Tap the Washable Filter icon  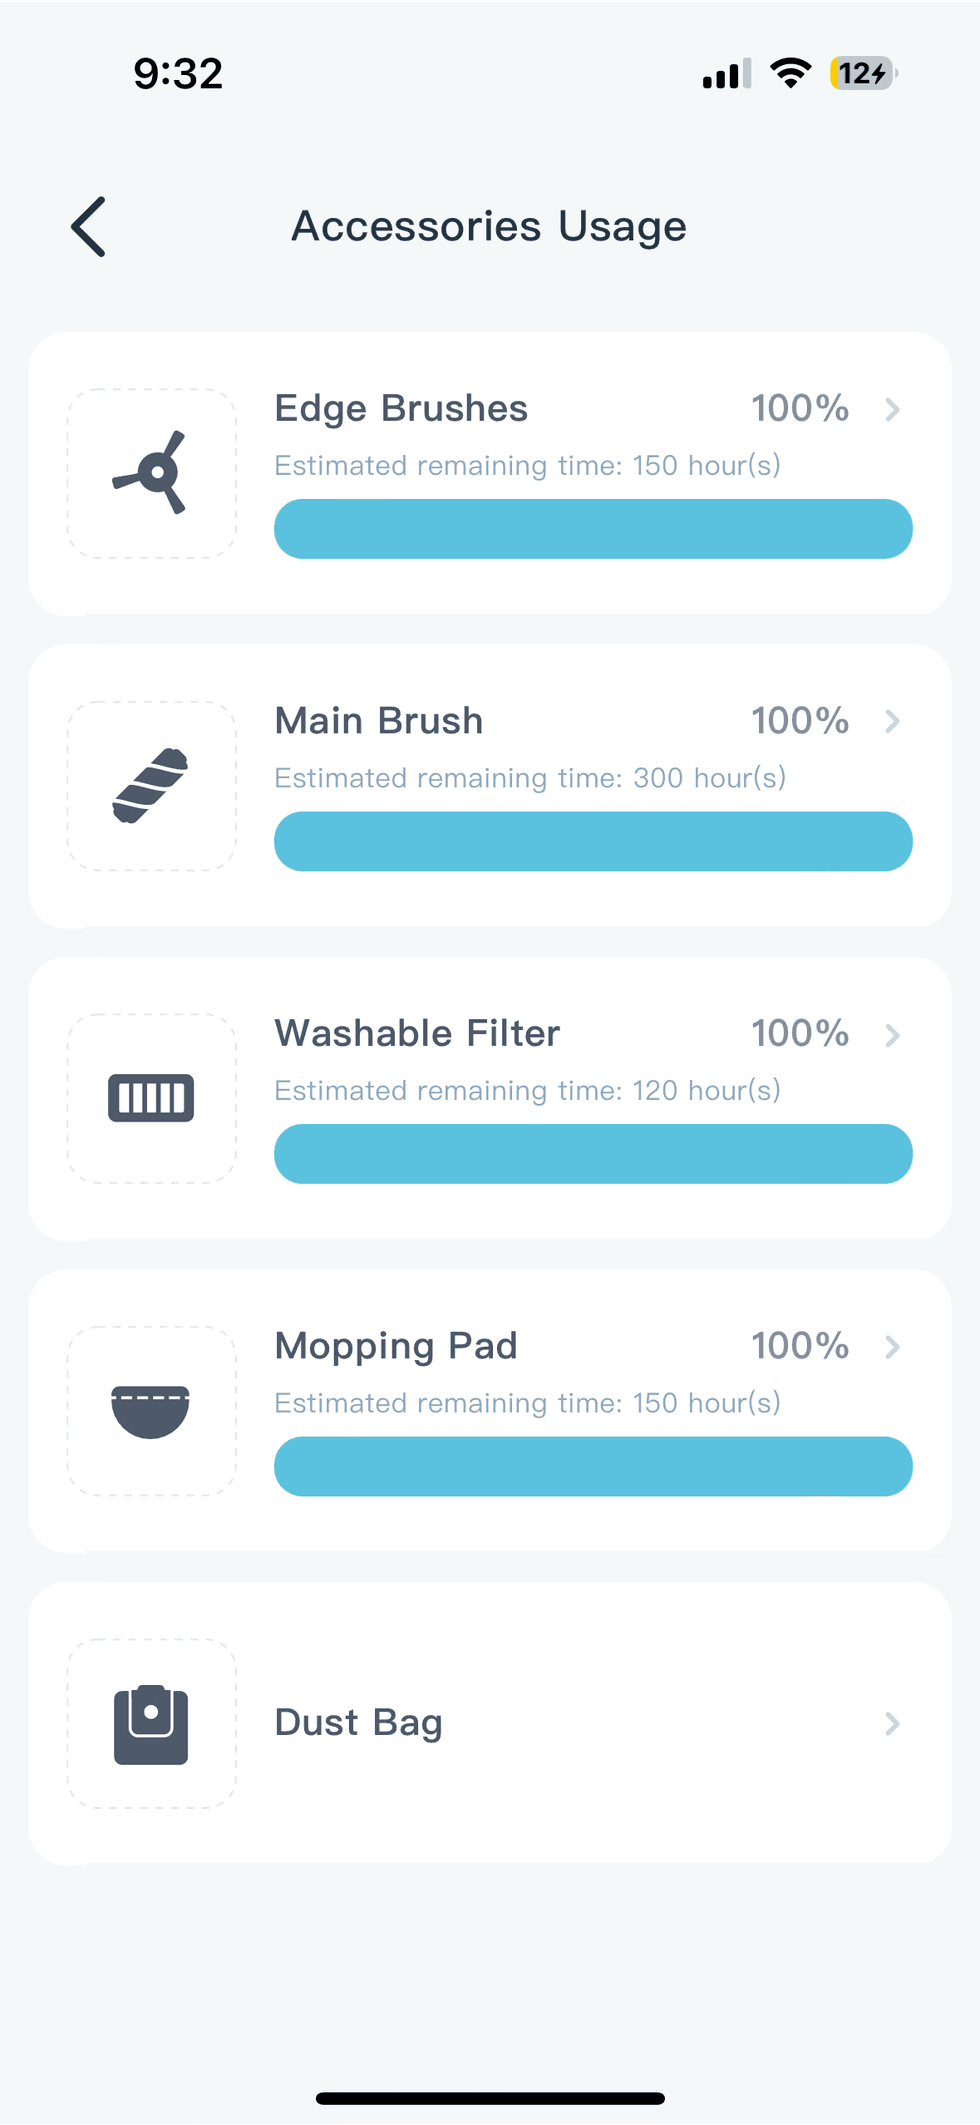(151, 1098)
